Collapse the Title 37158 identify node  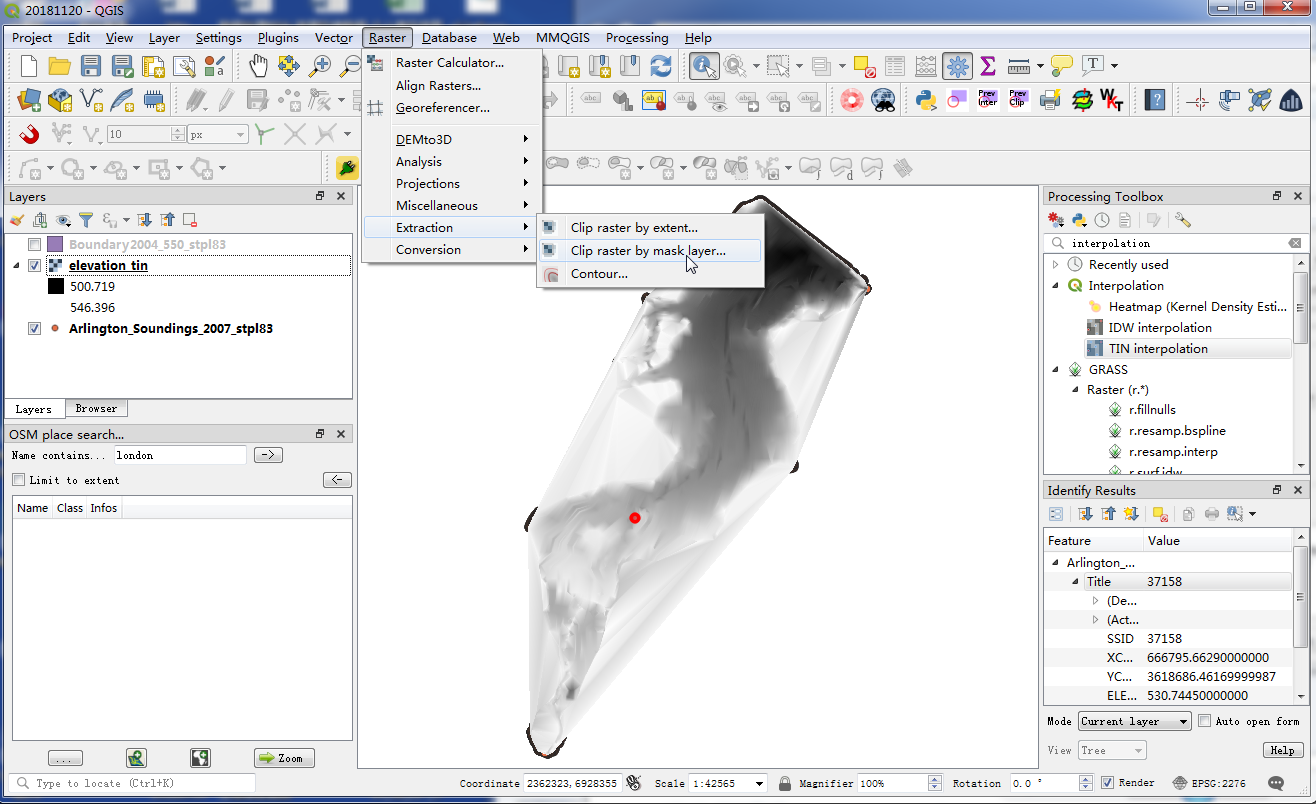click(1075, 582)
